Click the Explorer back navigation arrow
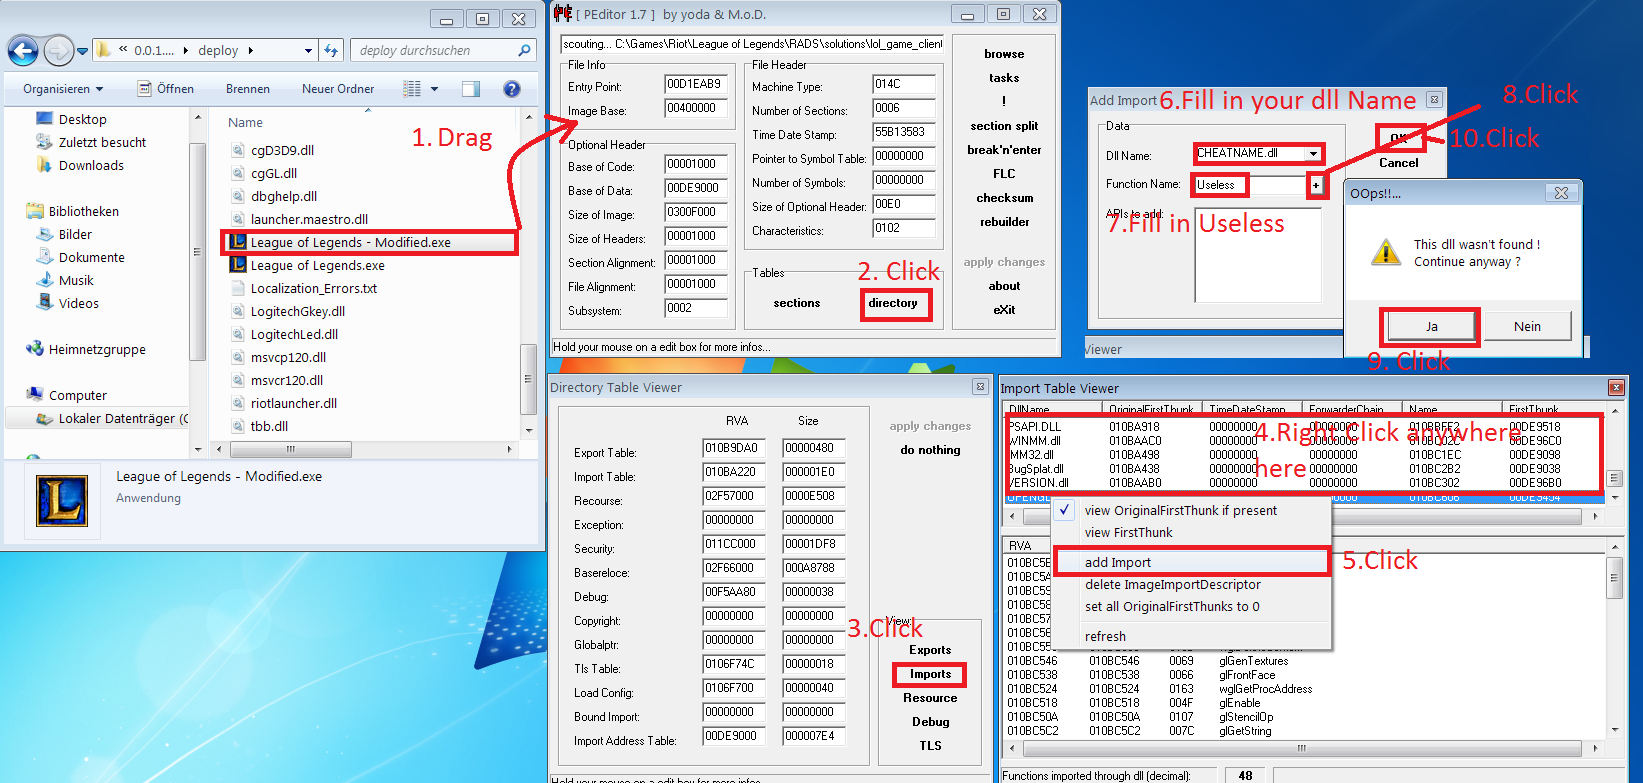 coord(23,50)
